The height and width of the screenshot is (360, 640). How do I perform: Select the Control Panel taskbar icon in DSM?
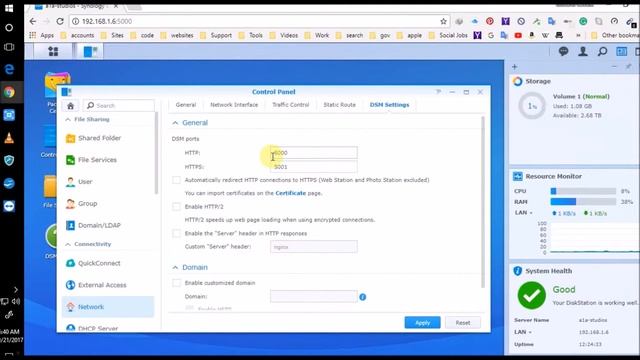(91, 51)
